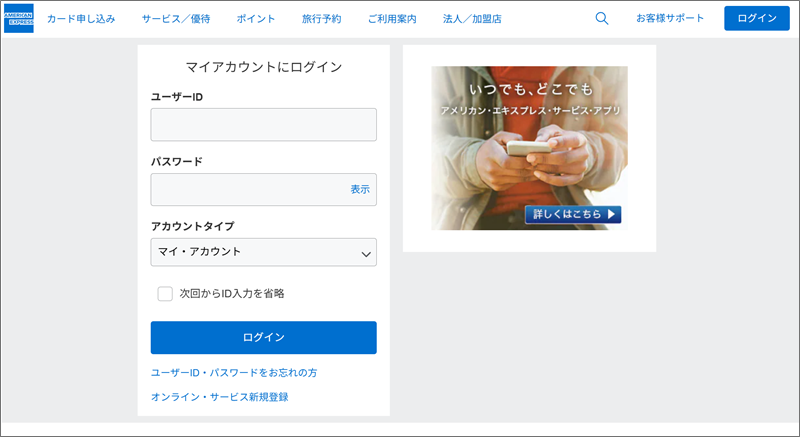Viewport: 800px width, 437px height.
Task: Open カード申し込み menu
Action: 81,19
